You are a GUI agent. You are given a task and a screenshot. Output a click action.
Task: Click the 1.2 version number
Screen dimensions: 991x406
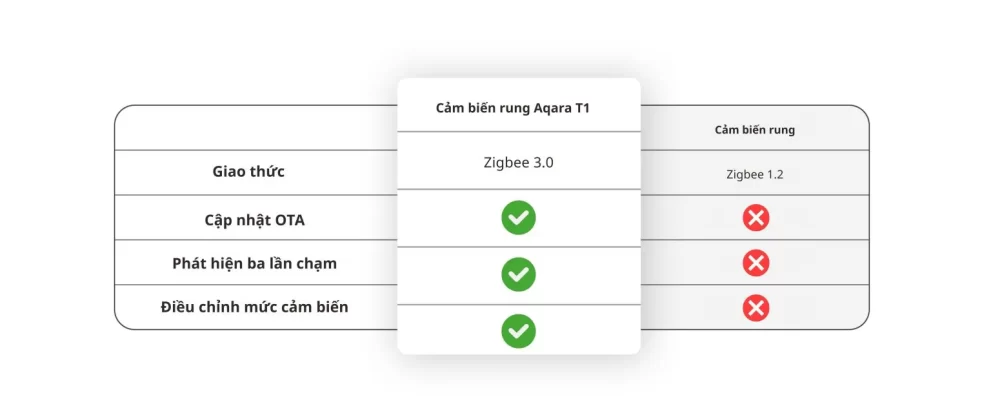(x=773, y=174)
